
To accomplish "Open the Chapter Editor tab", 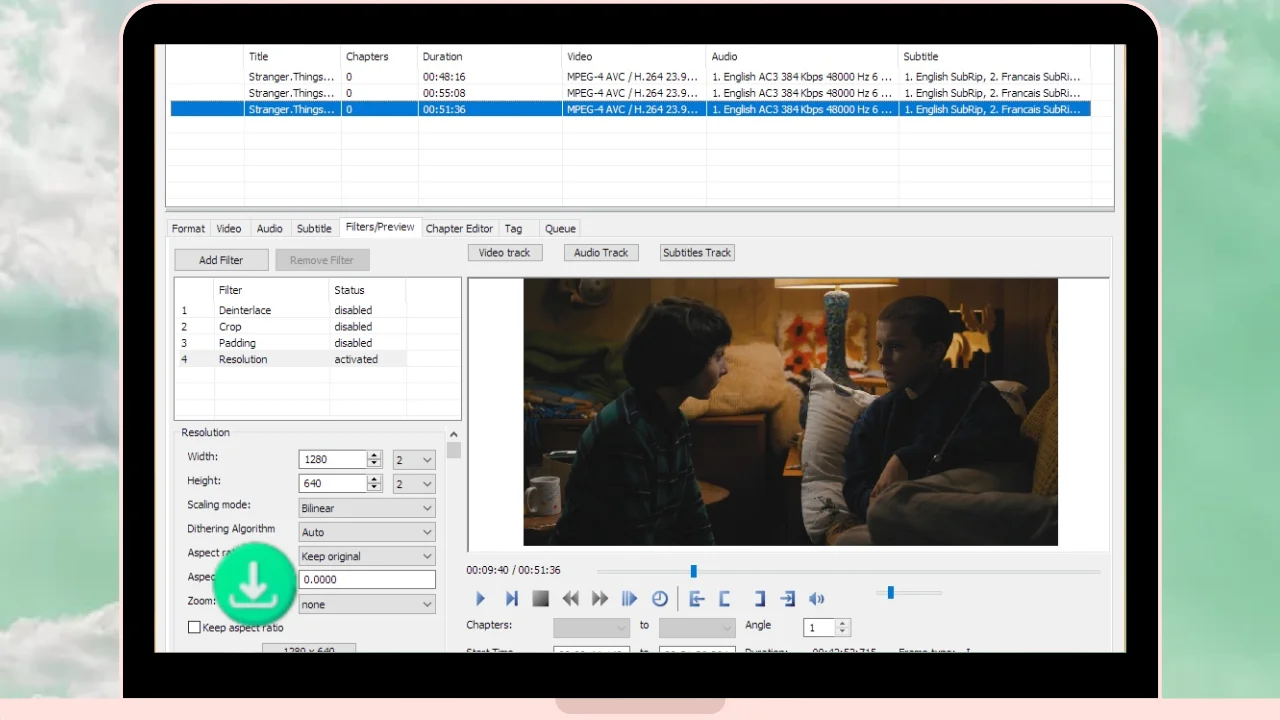I will pyautogui.click(x=459, y=228).
